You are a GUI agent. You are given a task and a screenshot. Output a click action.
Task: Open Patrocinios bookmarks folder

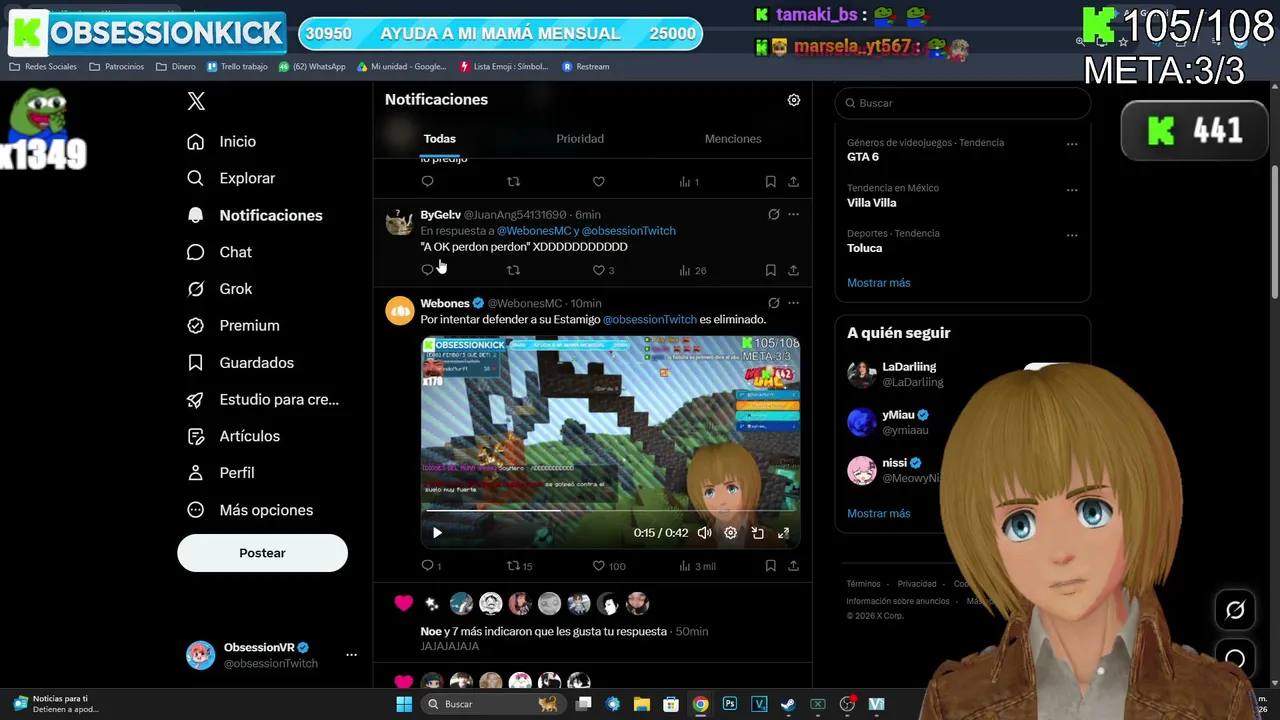tap(117, 67)
